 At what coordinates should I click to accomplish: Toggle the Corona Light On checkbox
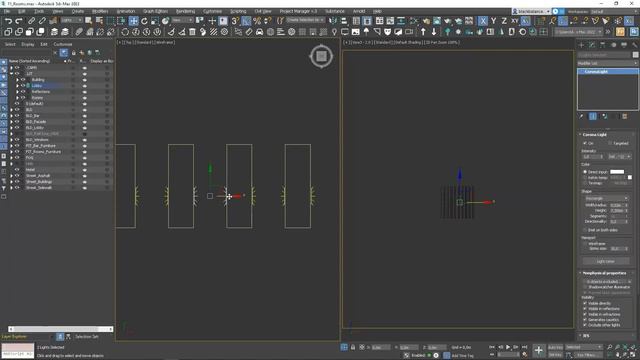pos(585,143)
